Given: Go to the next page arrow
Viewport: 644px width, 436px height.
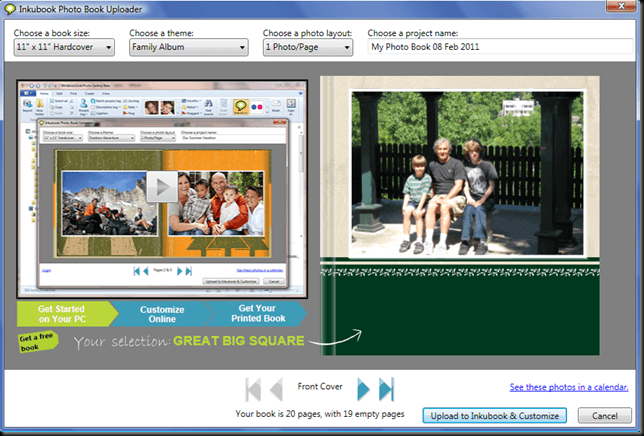Looking at the screenshot, I should point(363,389).
